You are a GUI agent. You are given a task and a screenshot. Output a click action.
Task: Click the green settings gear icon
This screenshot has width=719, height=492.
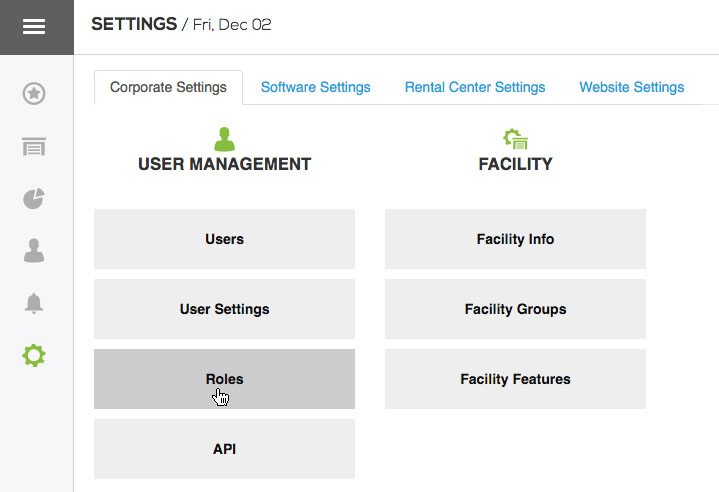(x=34, y=355)
